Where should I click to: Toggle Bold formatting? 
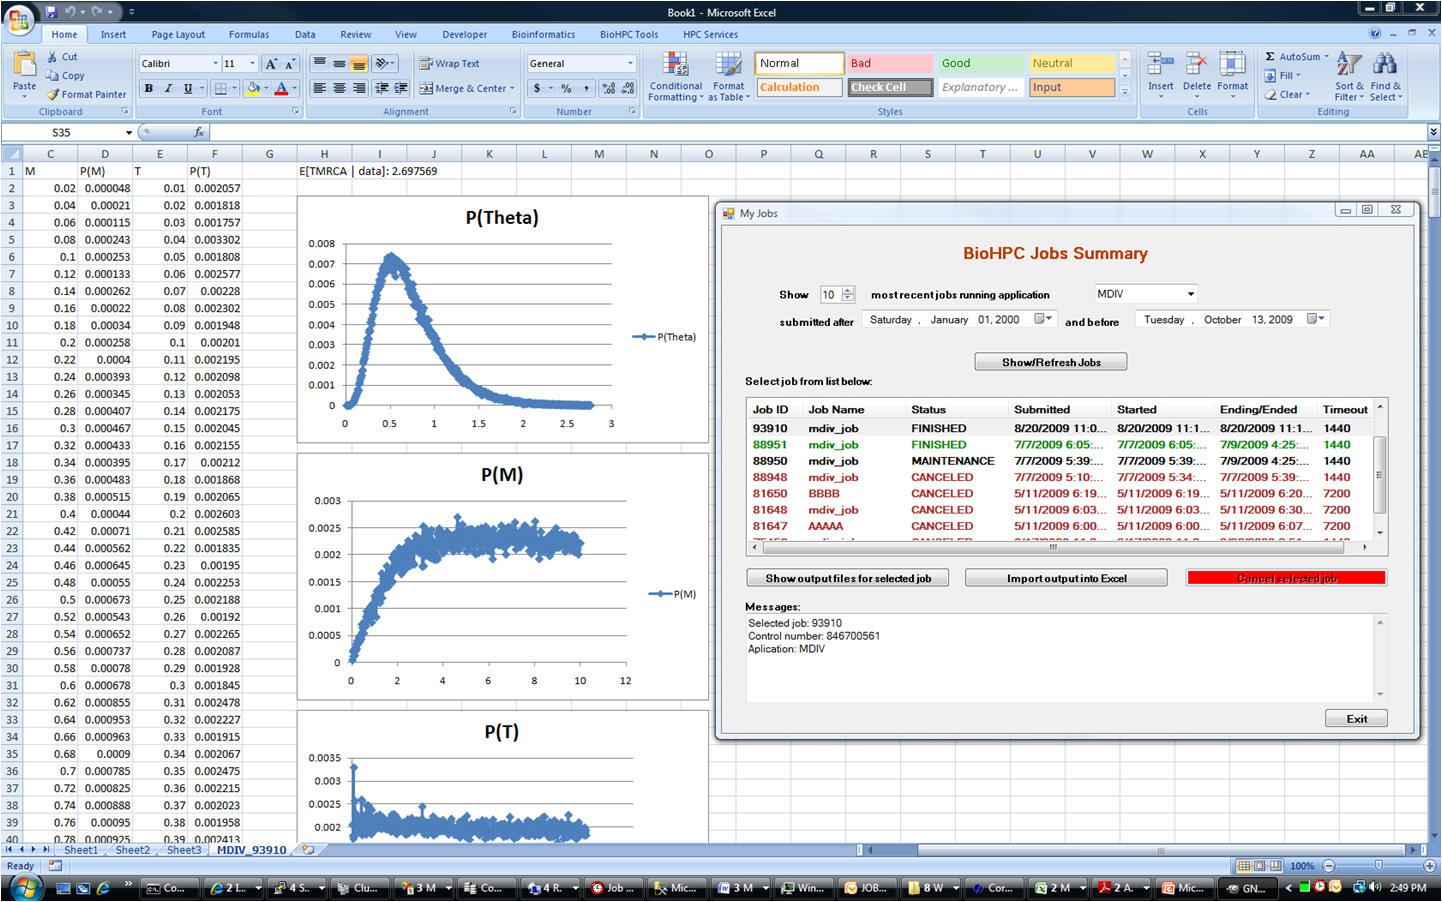(149, 88)
